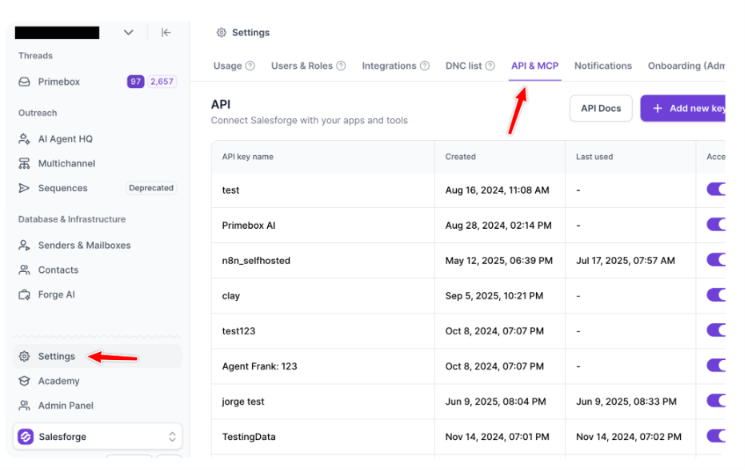Expand the Salesforge workspace switcher arrows
This screenshot has width=745, height=470.
coord(172,436)
